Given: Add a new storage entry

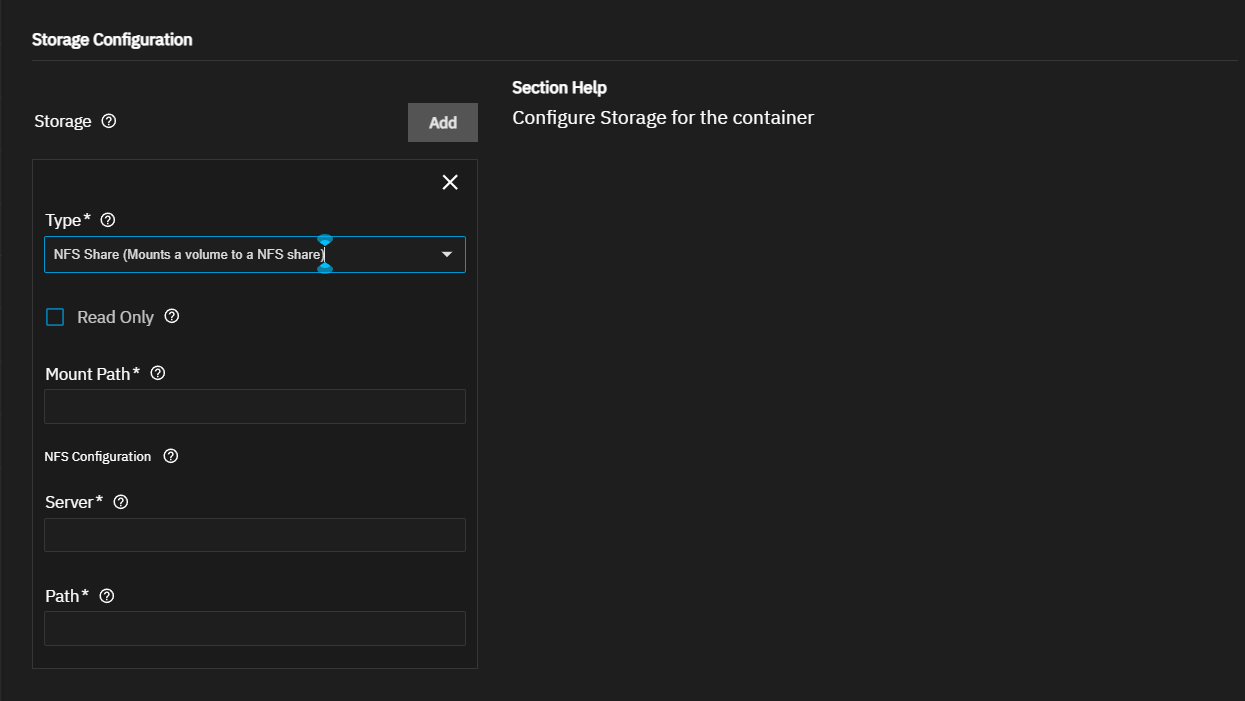Looking at the screenshot, I should click(x=443, y=122).
